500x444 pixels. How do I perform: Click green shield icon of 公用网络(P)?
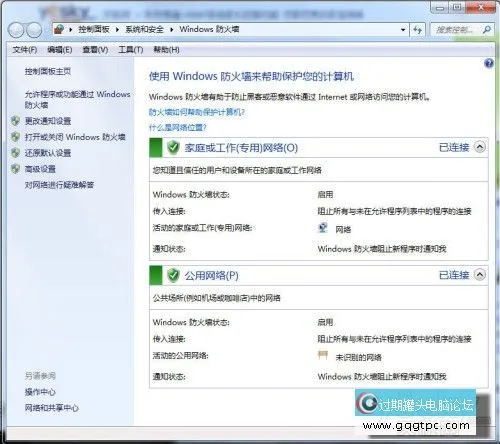pyautogui.click(x=173, y=275)
